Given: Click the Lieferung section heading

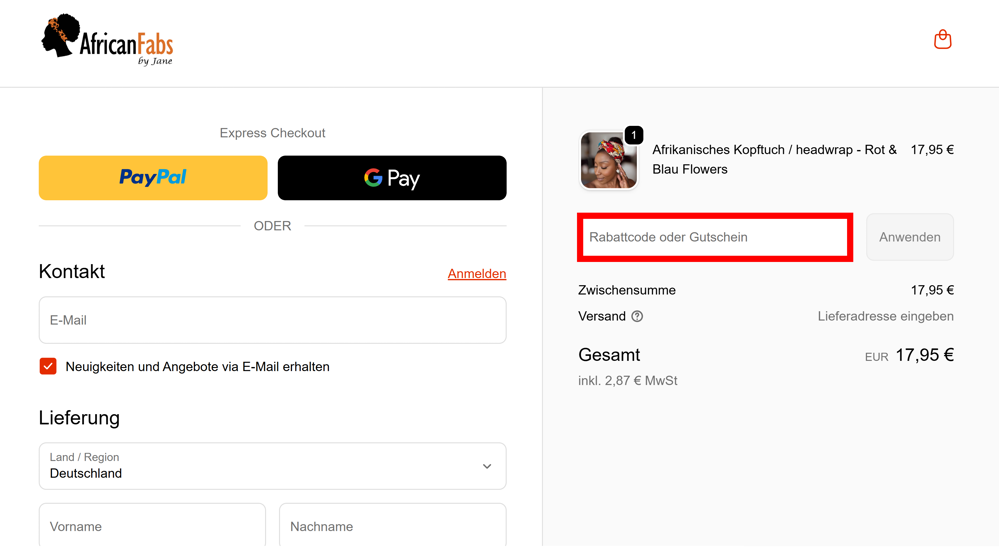Looking at the screenshot, I should (x=79, y=418).
